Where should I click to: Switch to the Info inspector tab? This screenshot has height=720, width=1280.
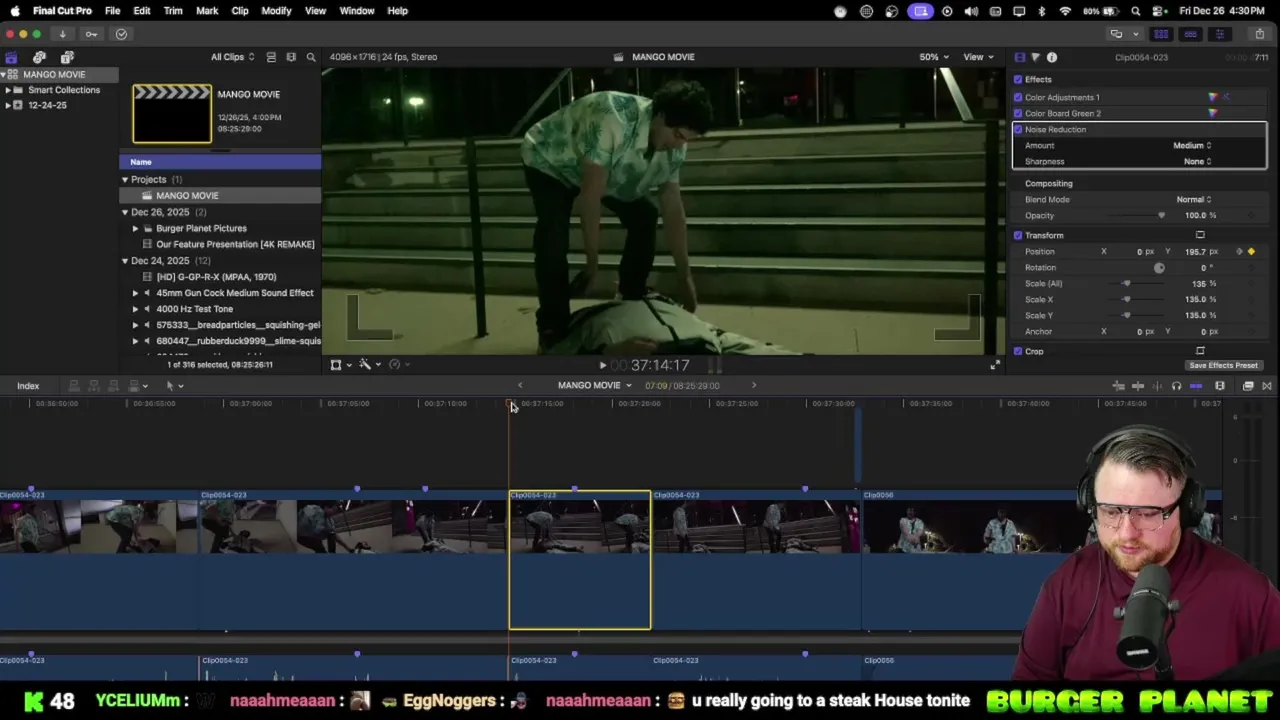pos(1052,57)
